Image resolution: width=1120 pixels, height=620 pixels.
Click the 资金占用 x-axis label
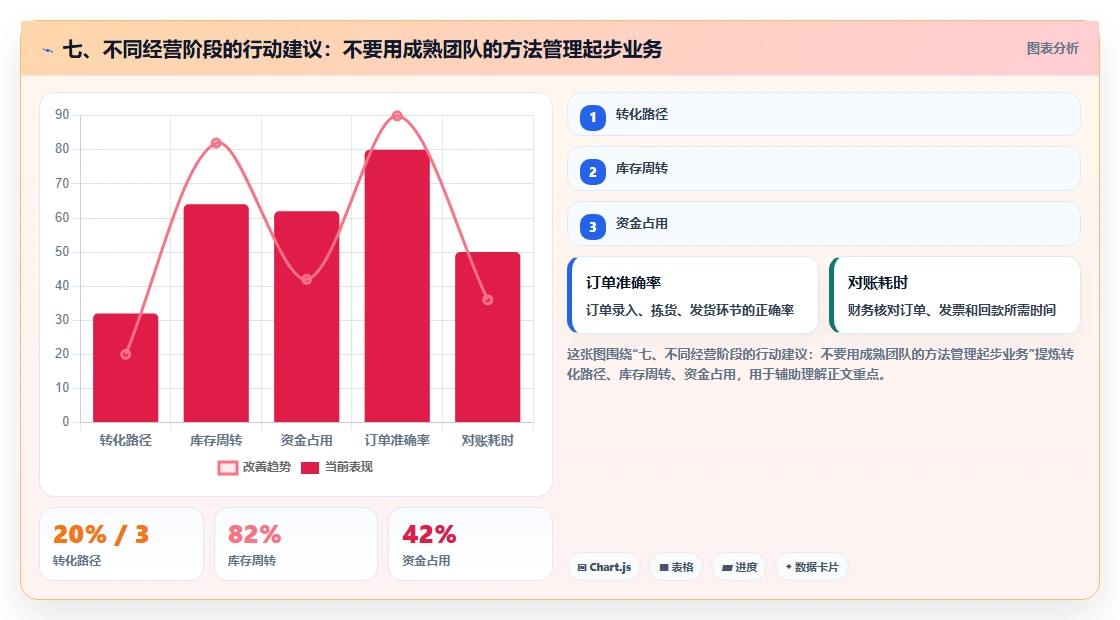(x=306, y=441)
